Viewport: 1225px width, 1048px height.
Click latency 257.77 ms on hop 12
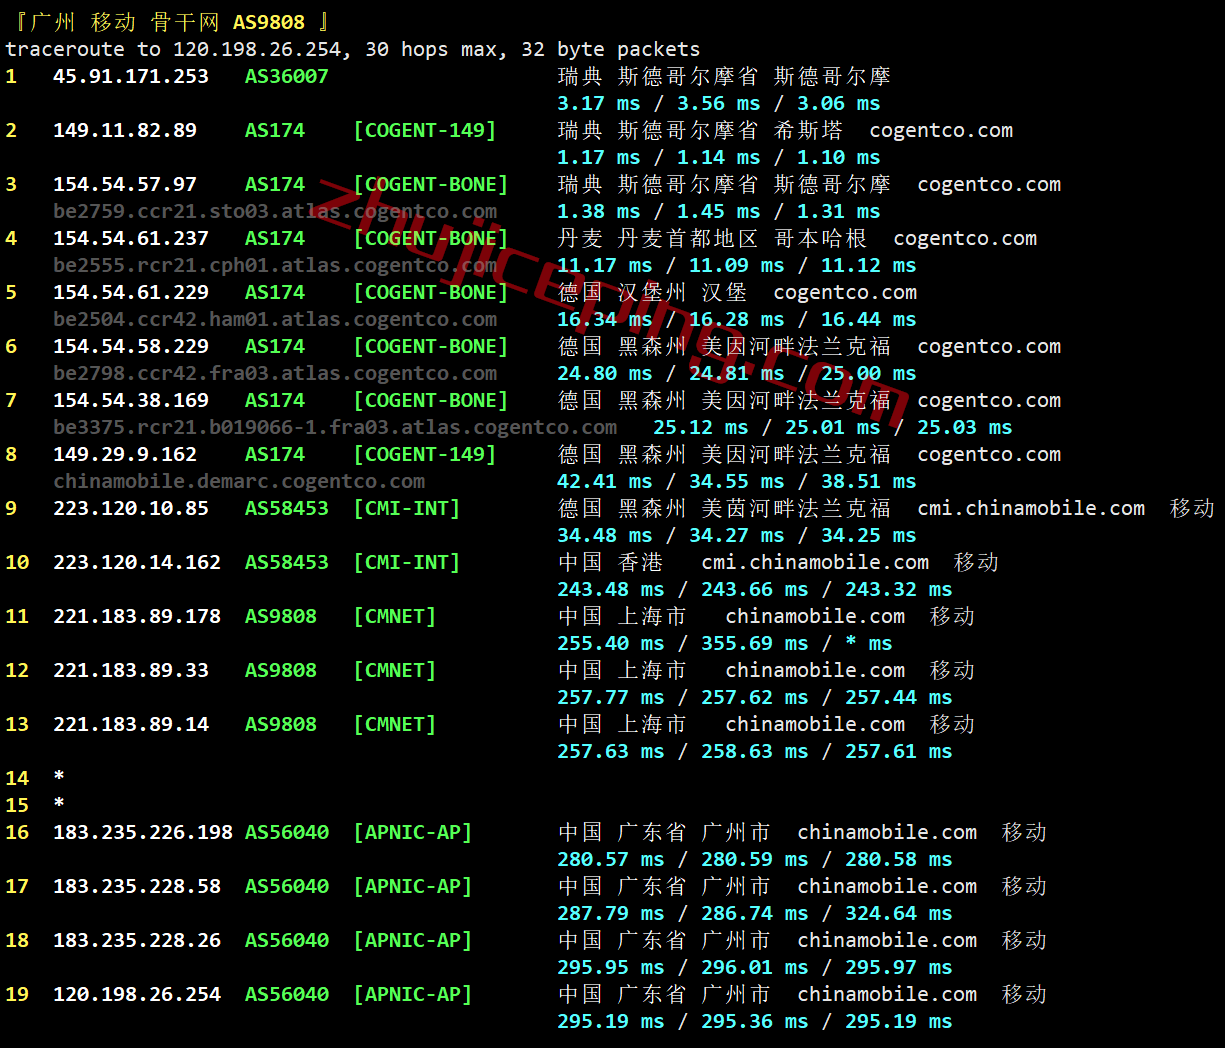point(611,697)
